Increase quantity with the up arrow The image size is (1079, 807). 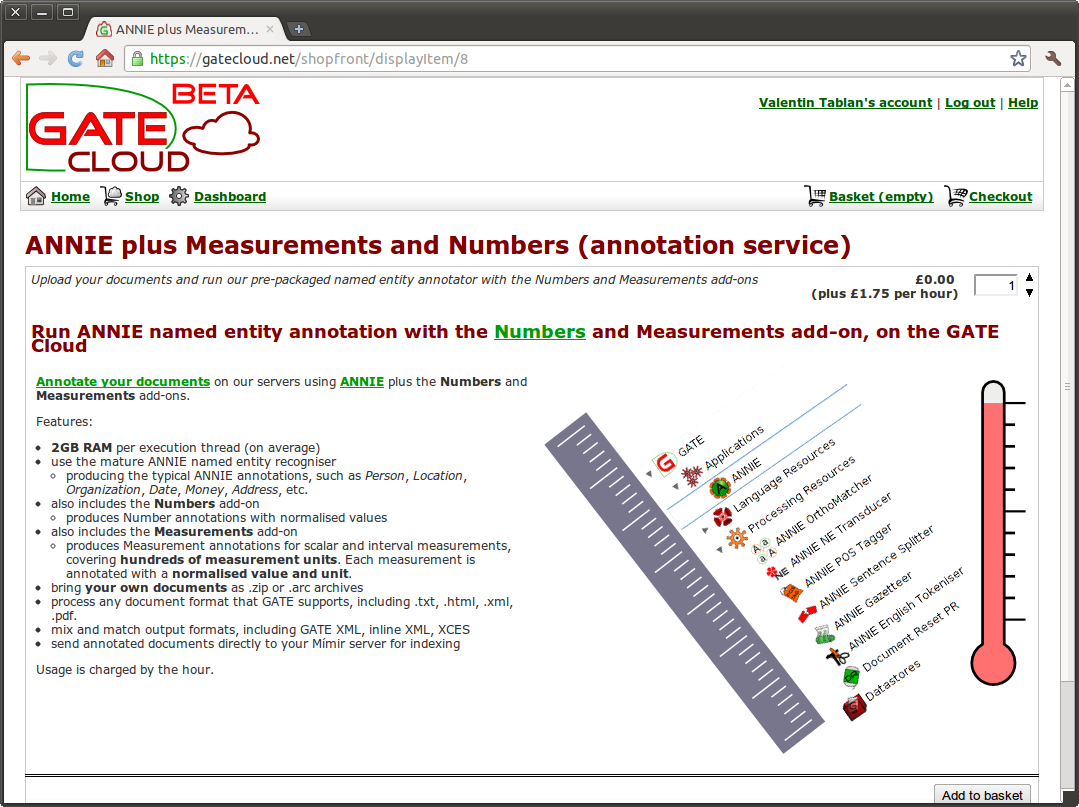1029,277
